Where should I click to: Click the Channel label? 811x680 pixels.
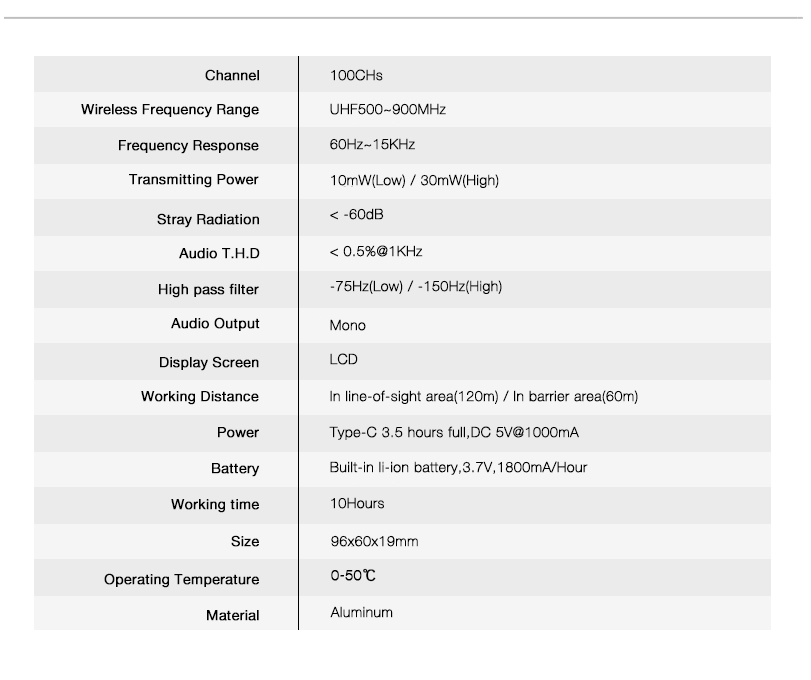[x=232, y=75]
